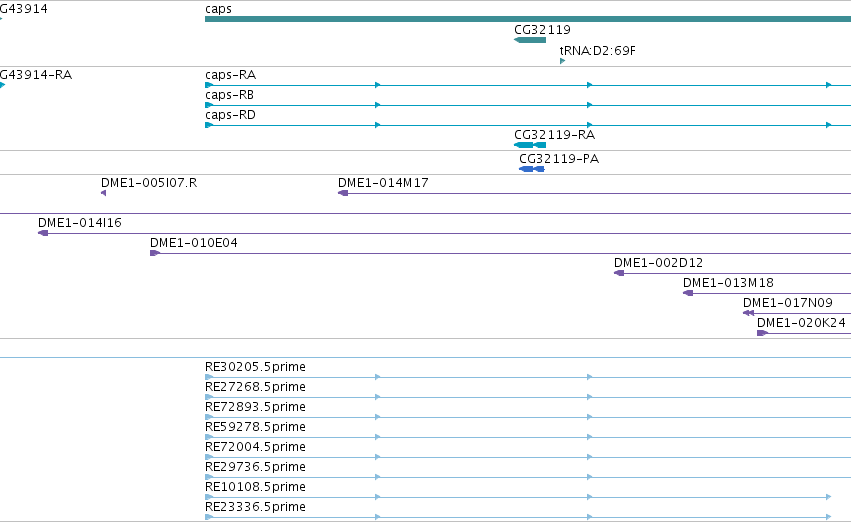Click the start arrow of DME1-014I16

click(x=43, y=233)
